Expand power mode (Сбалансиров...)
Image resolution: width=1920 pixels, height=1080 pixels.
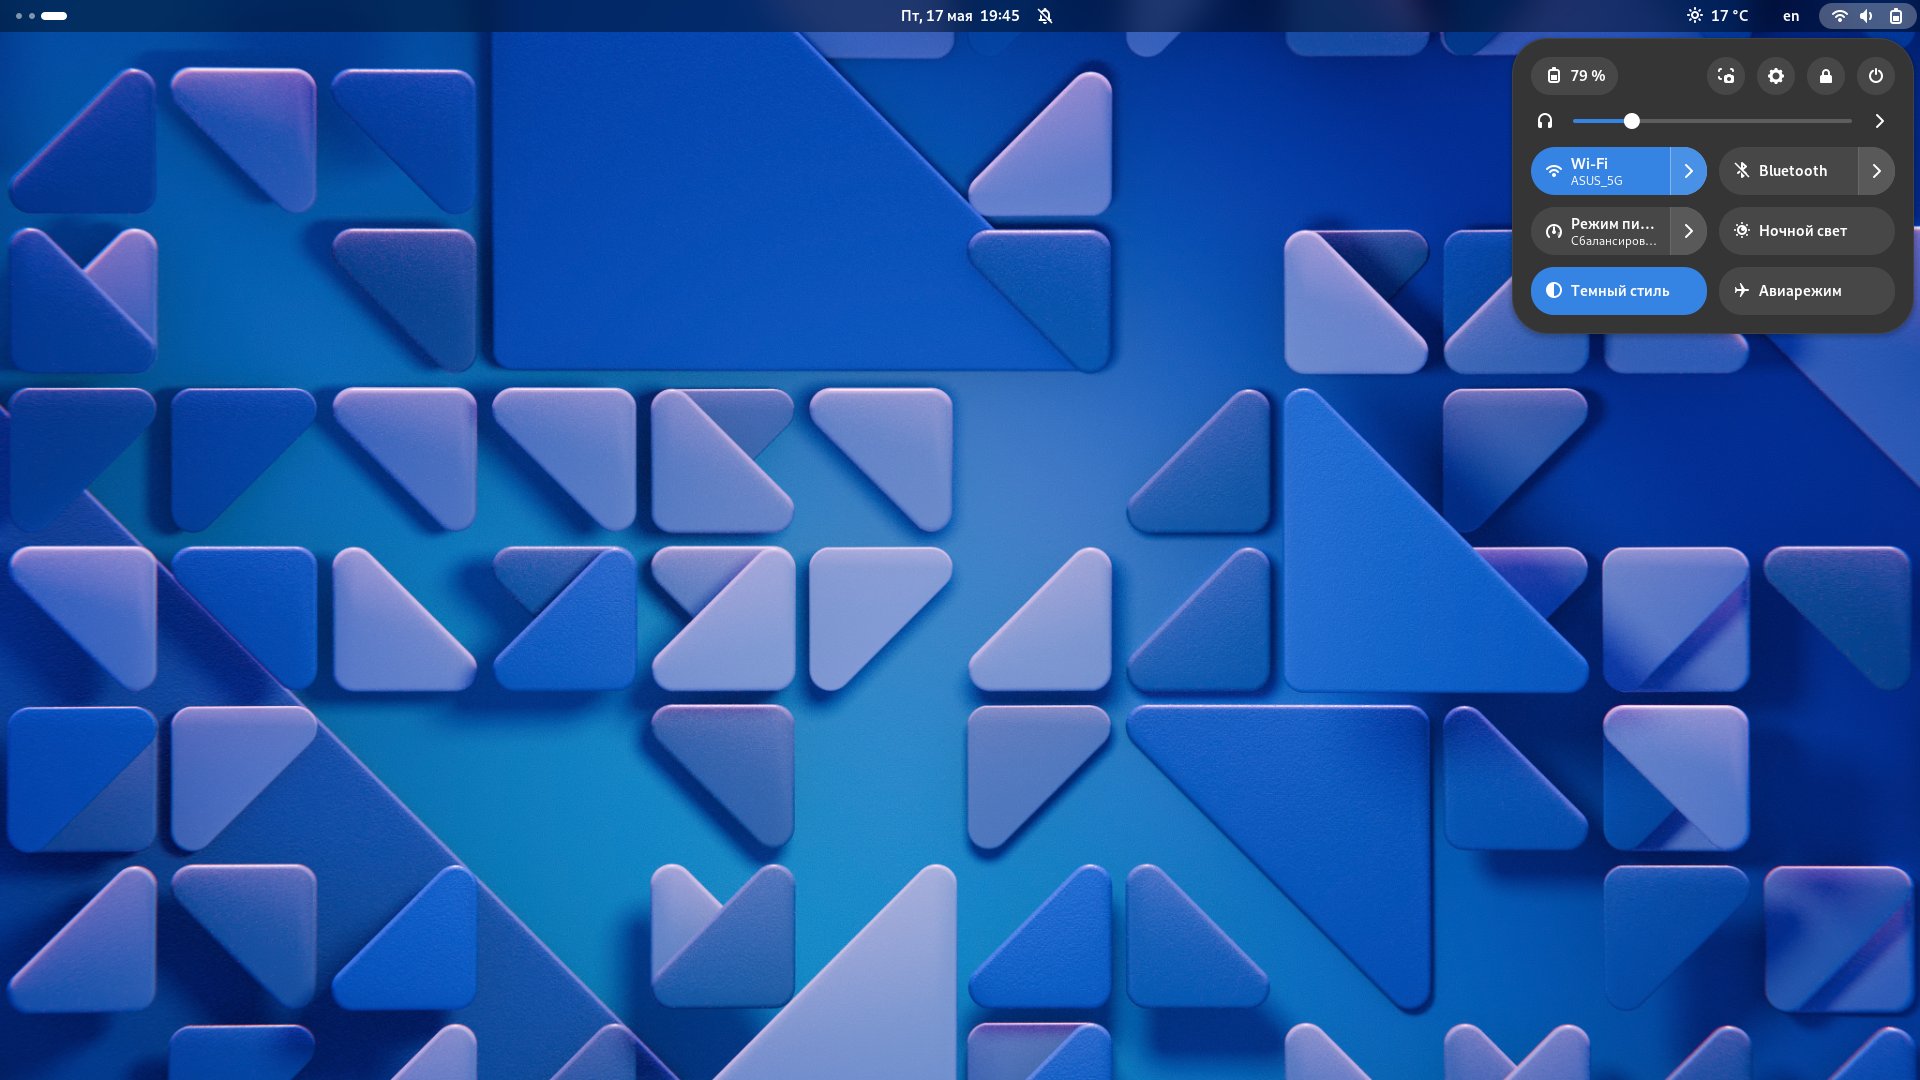(x=1689, y=231)
